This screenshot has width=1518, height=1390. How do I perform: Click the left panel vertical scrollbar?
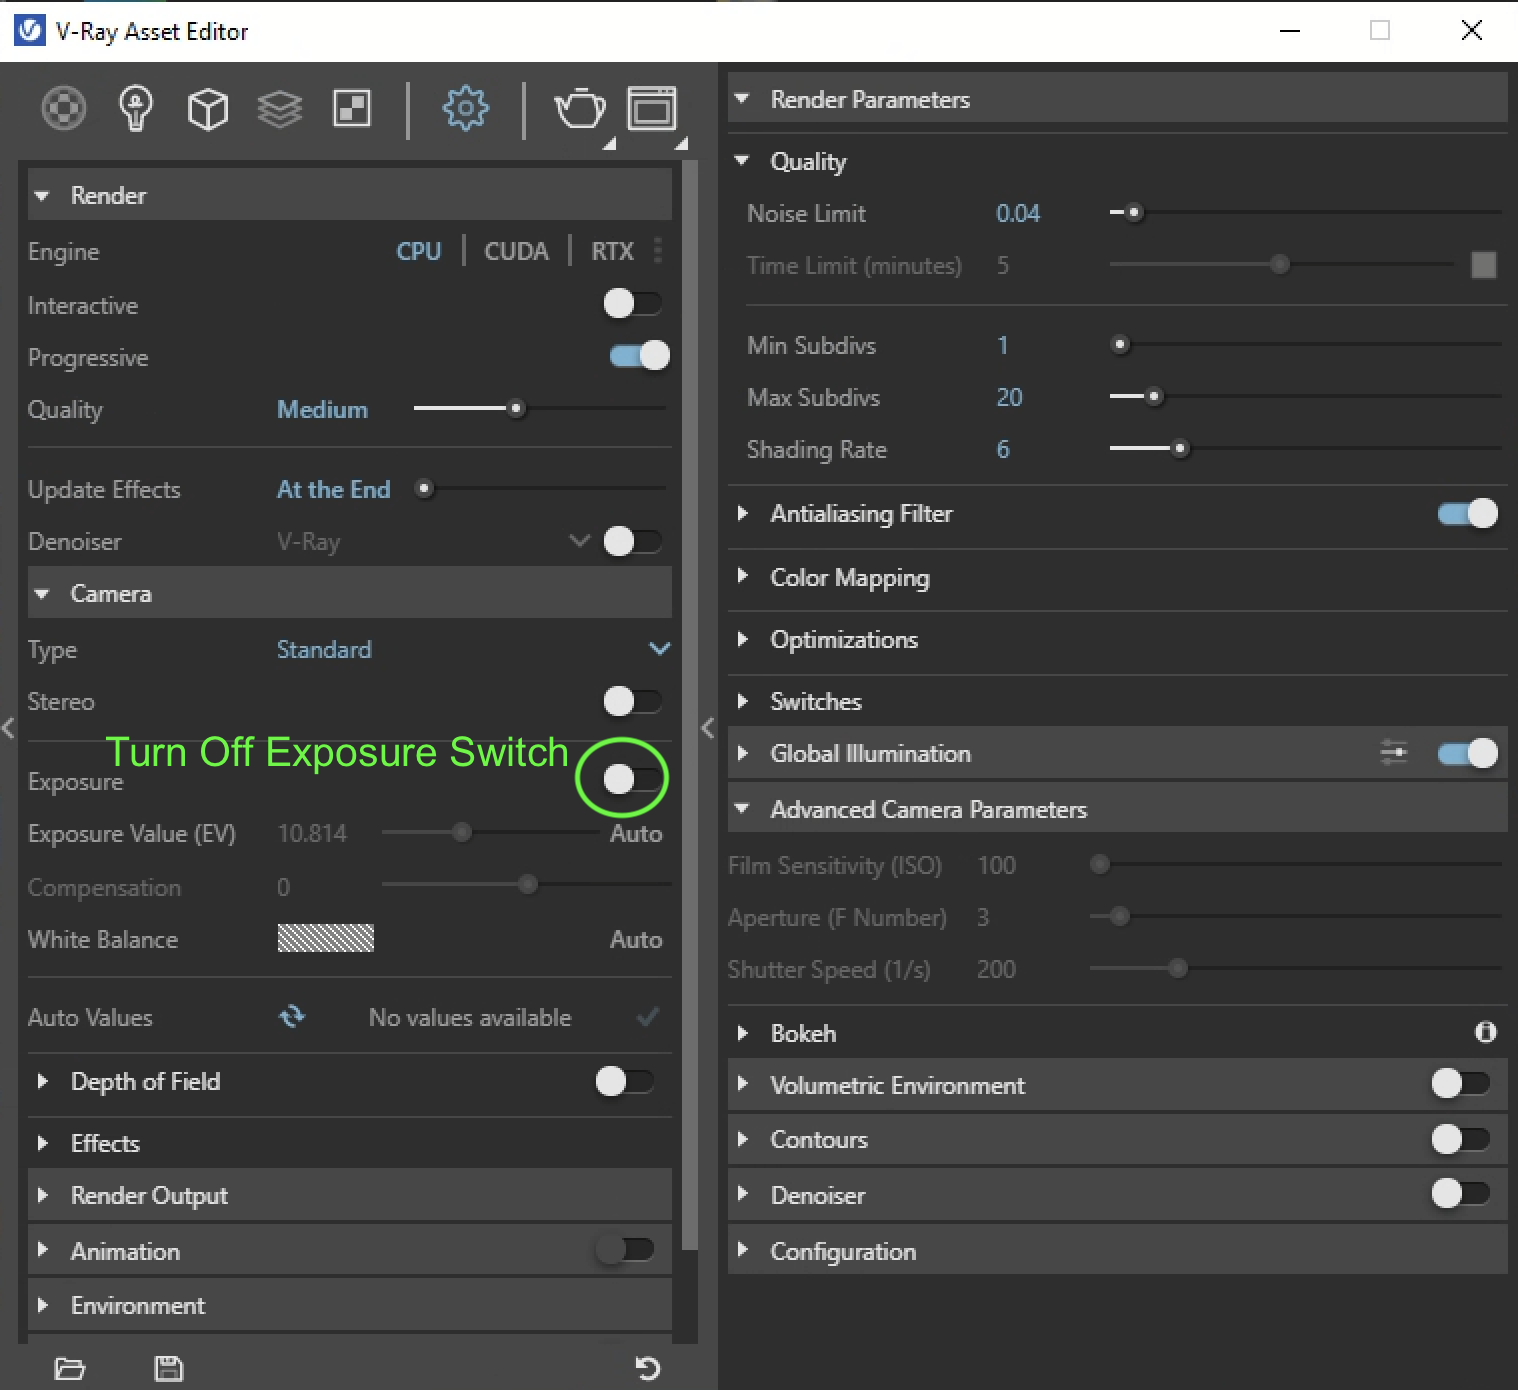(x=689, y=705)
